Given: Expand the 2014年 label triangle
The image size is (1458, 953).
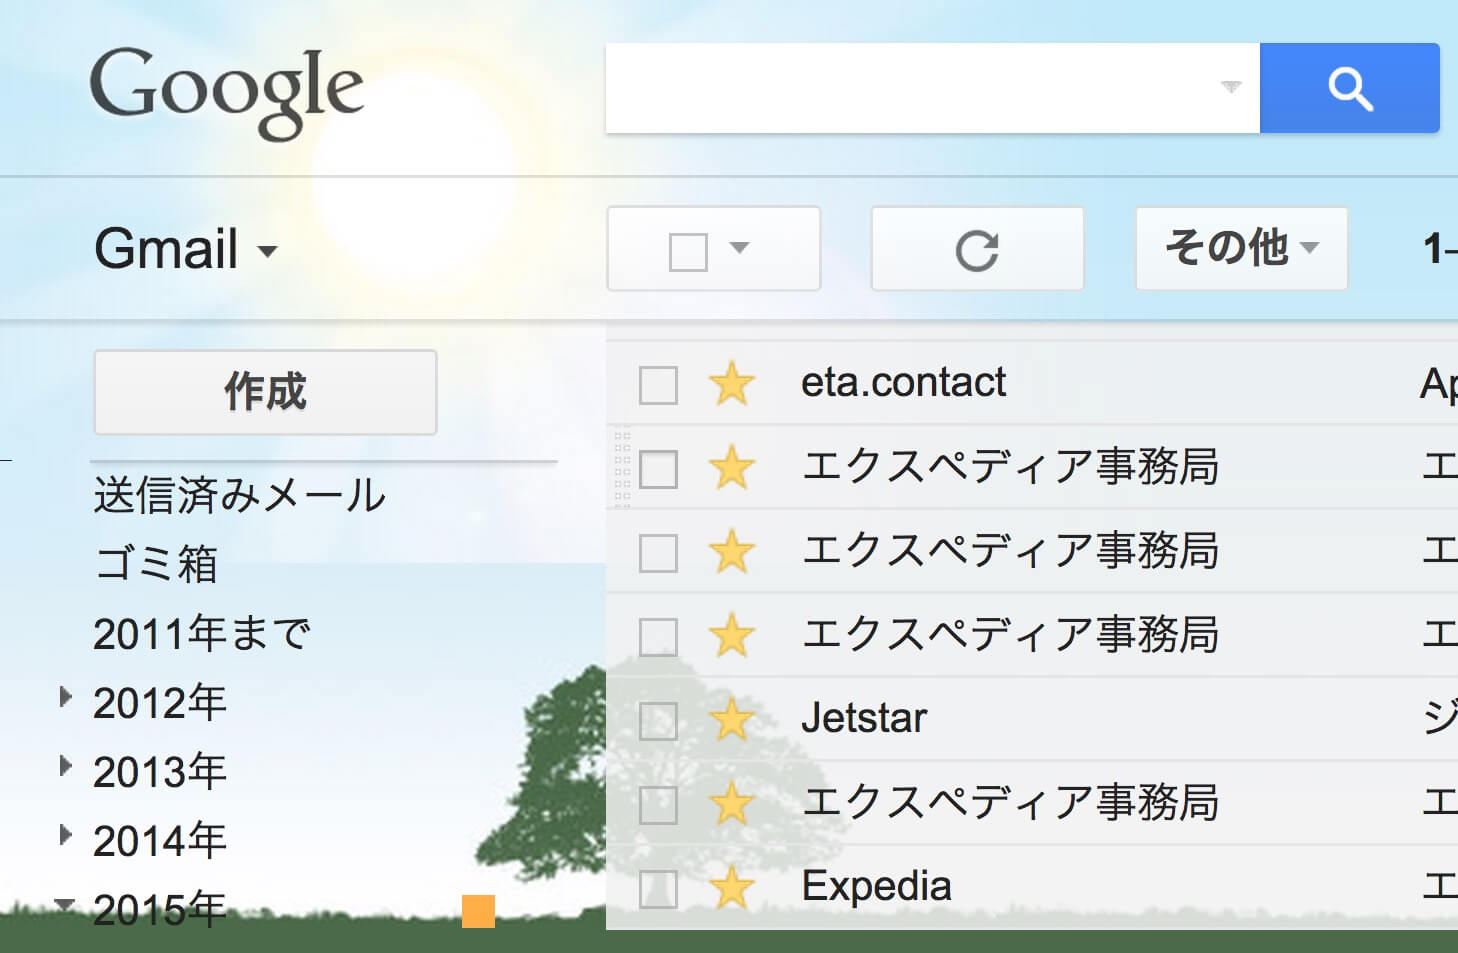Looking at the screenshot, I should click(65, 835).
